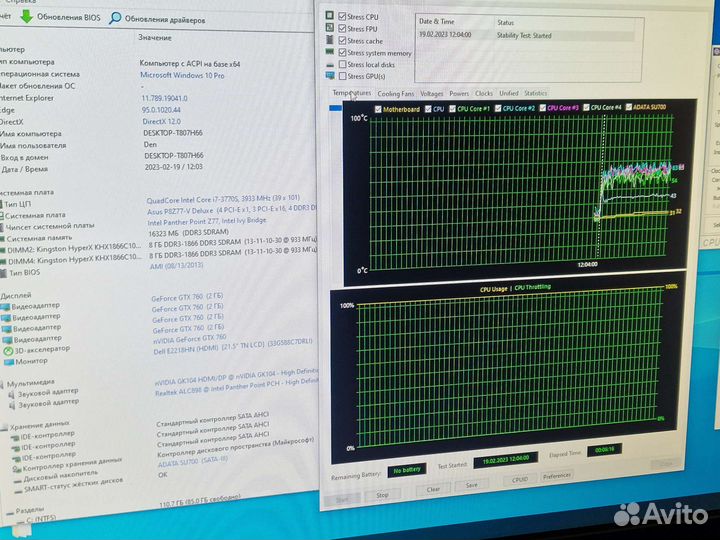
Task: Open the Dell E2218HN monitor link
Action: pyautogui.click(x=233, y=347)
